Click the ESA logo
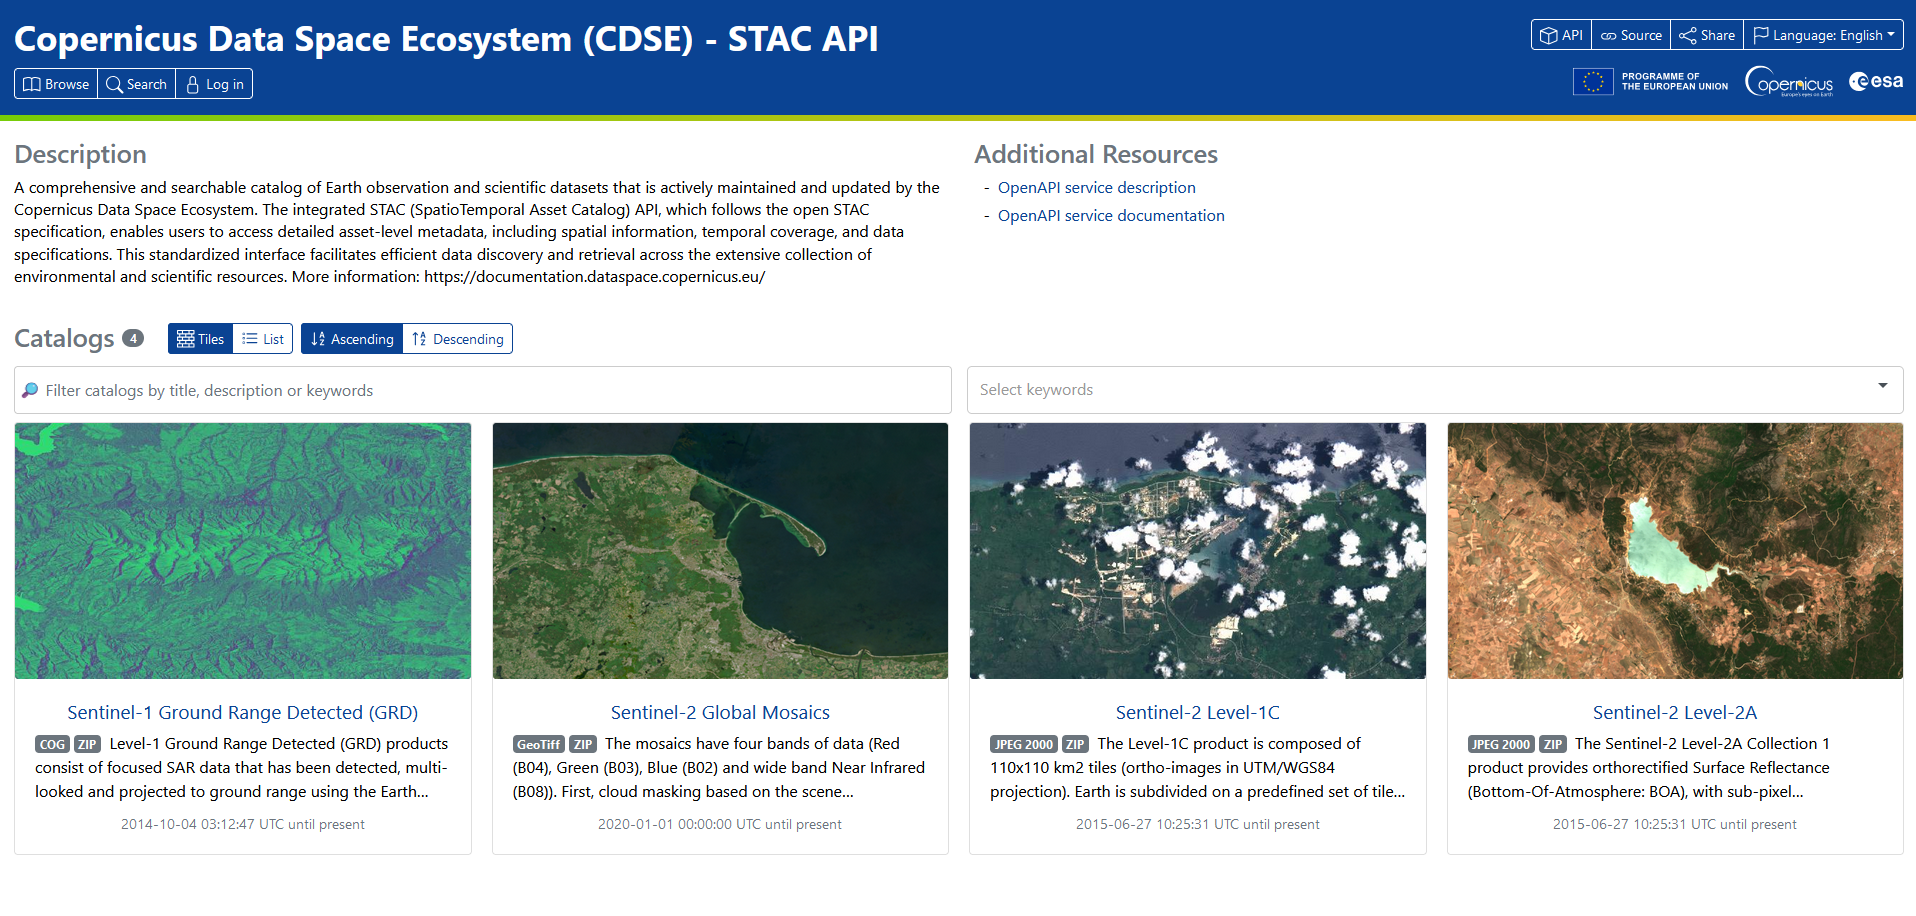1916x916 pixels. point(1876,82)
